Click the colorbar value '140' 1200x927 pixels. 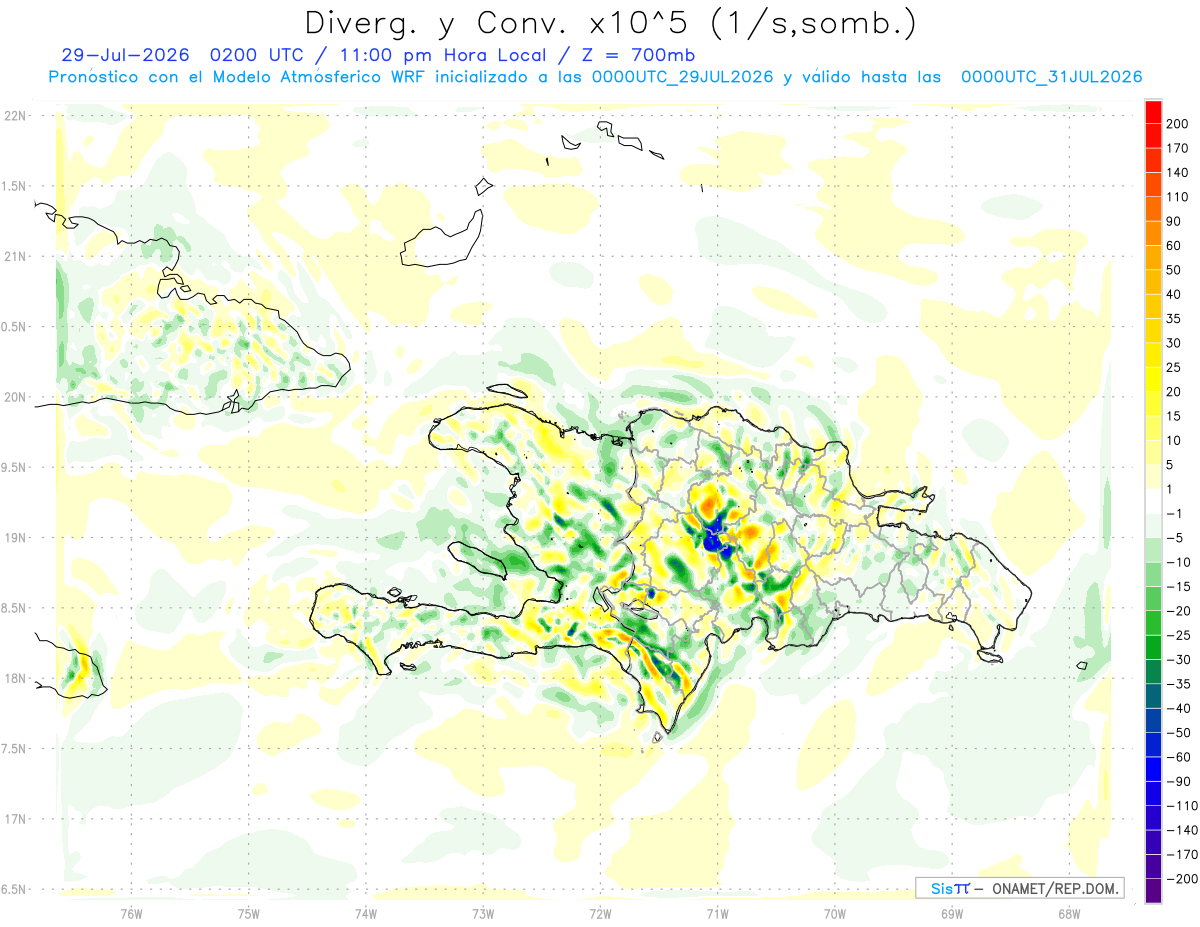pos(1177,173)
